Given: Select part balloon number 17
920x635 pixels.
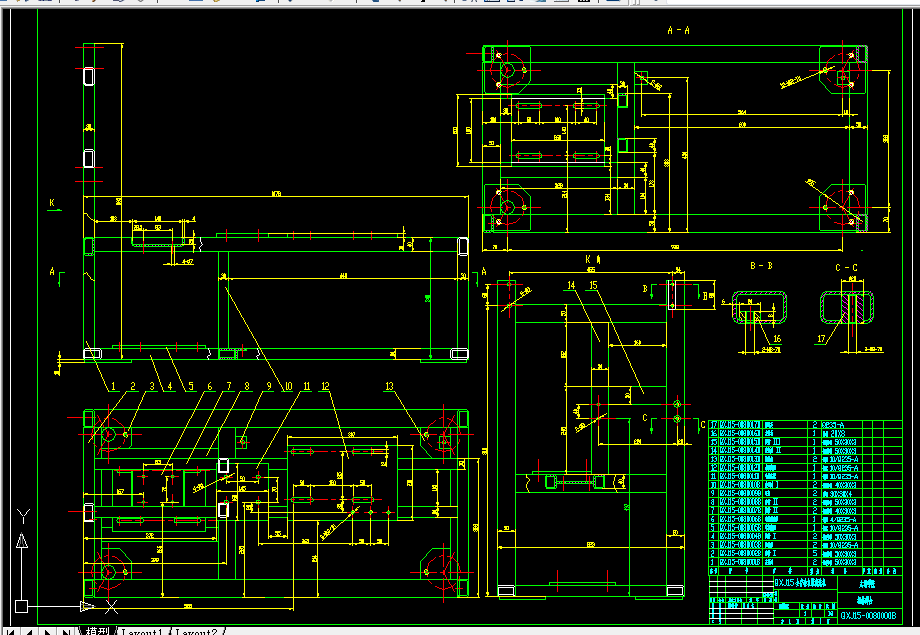Looking at the screenshot, I should (x=821, y=339).
